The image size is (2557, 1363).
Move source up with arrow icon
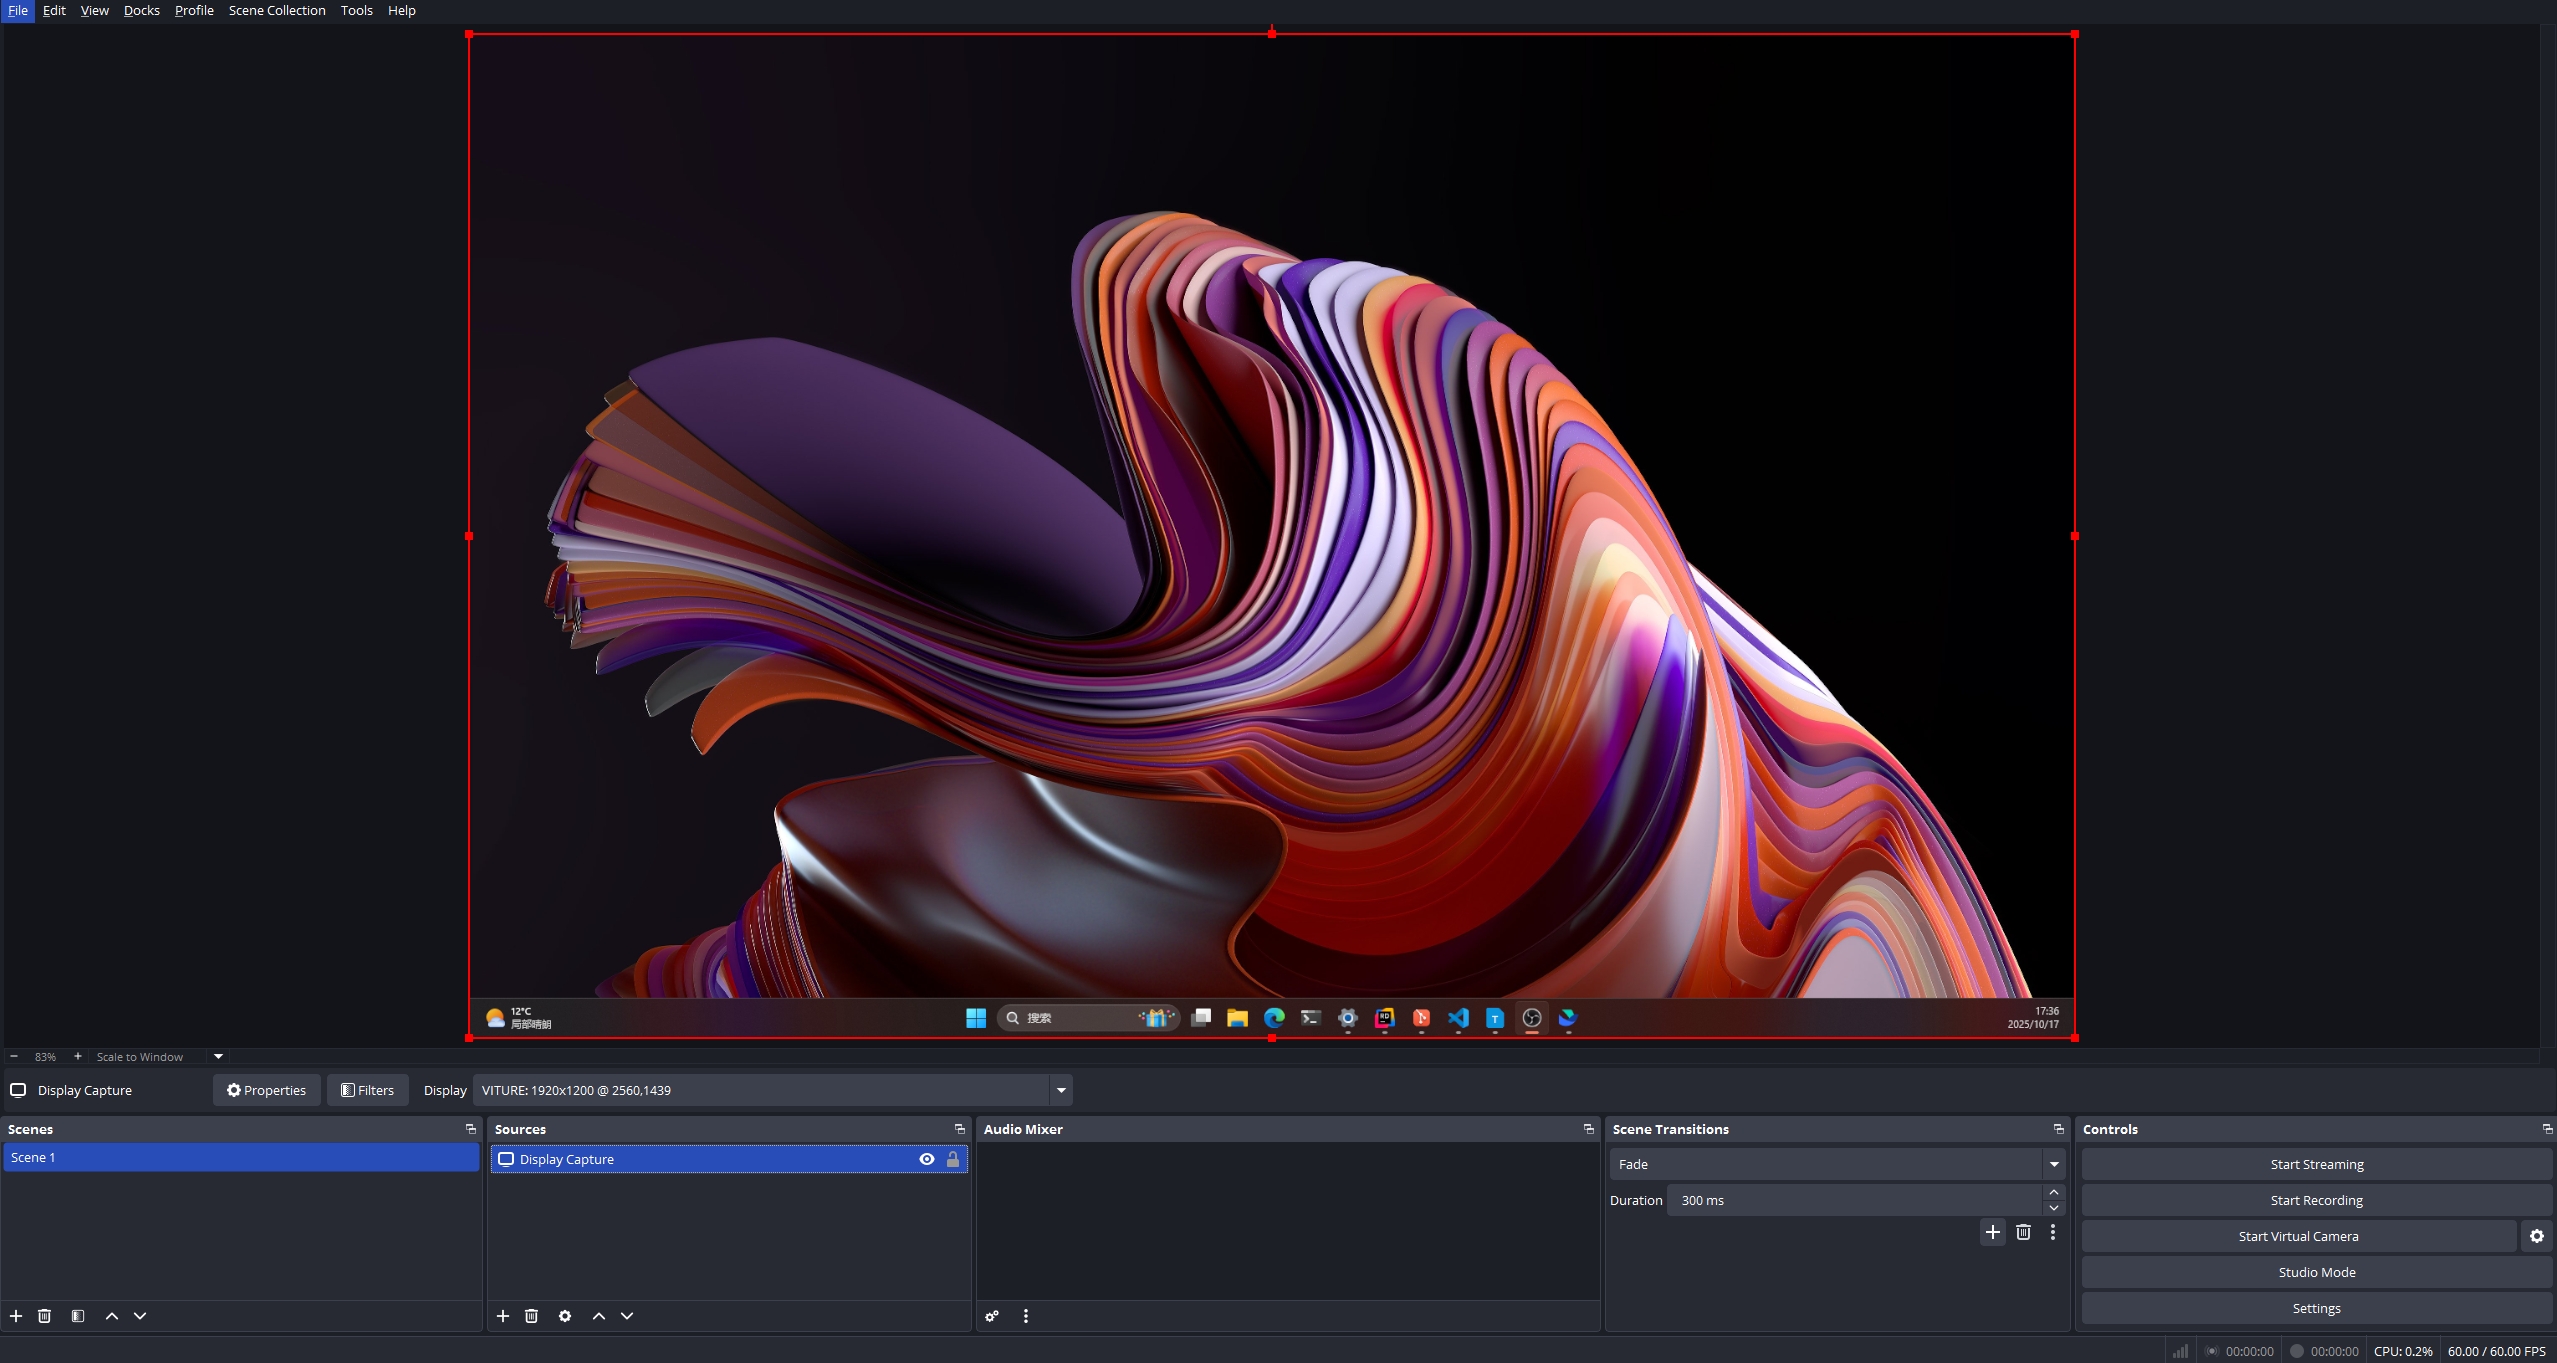click(598, 1316)
